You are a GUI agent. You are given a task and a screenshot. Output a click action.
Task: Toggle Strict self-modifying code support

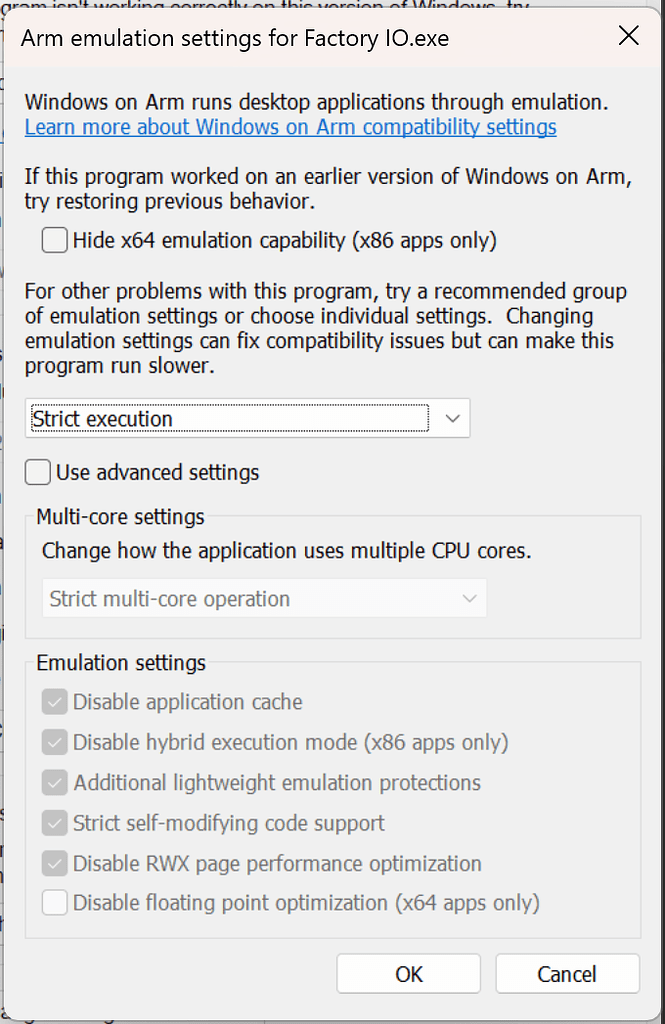pos(57,822)
